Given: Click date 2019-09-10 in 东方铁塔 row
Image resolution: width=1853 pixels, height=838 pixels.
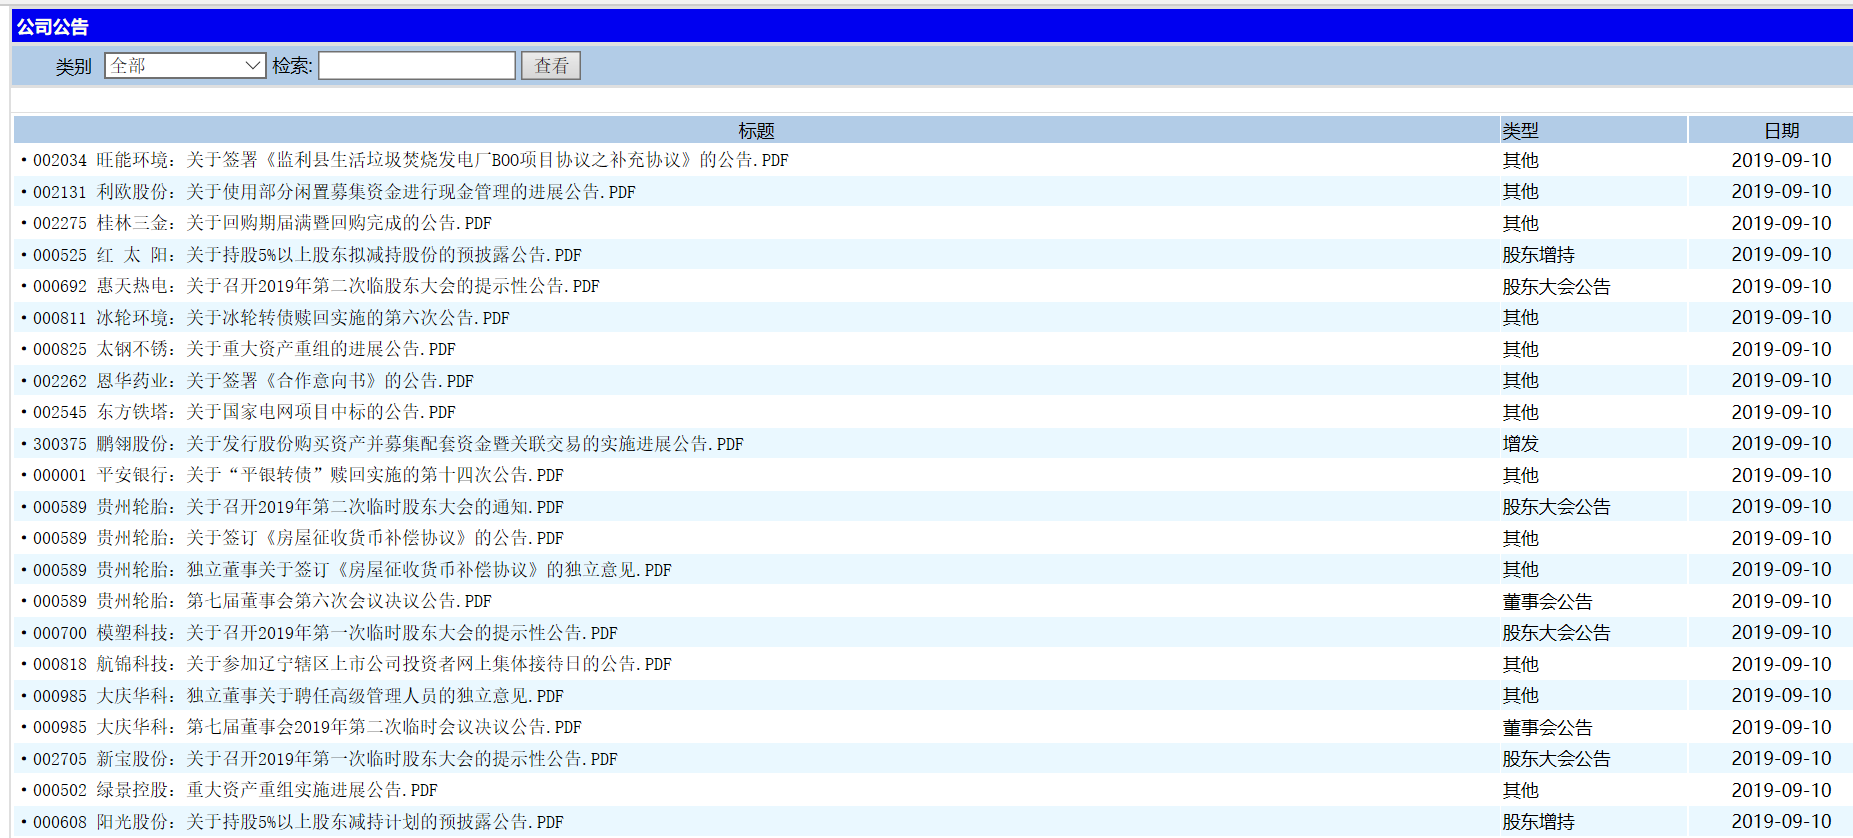Looking at the screenshot, I should point(1781,412).
